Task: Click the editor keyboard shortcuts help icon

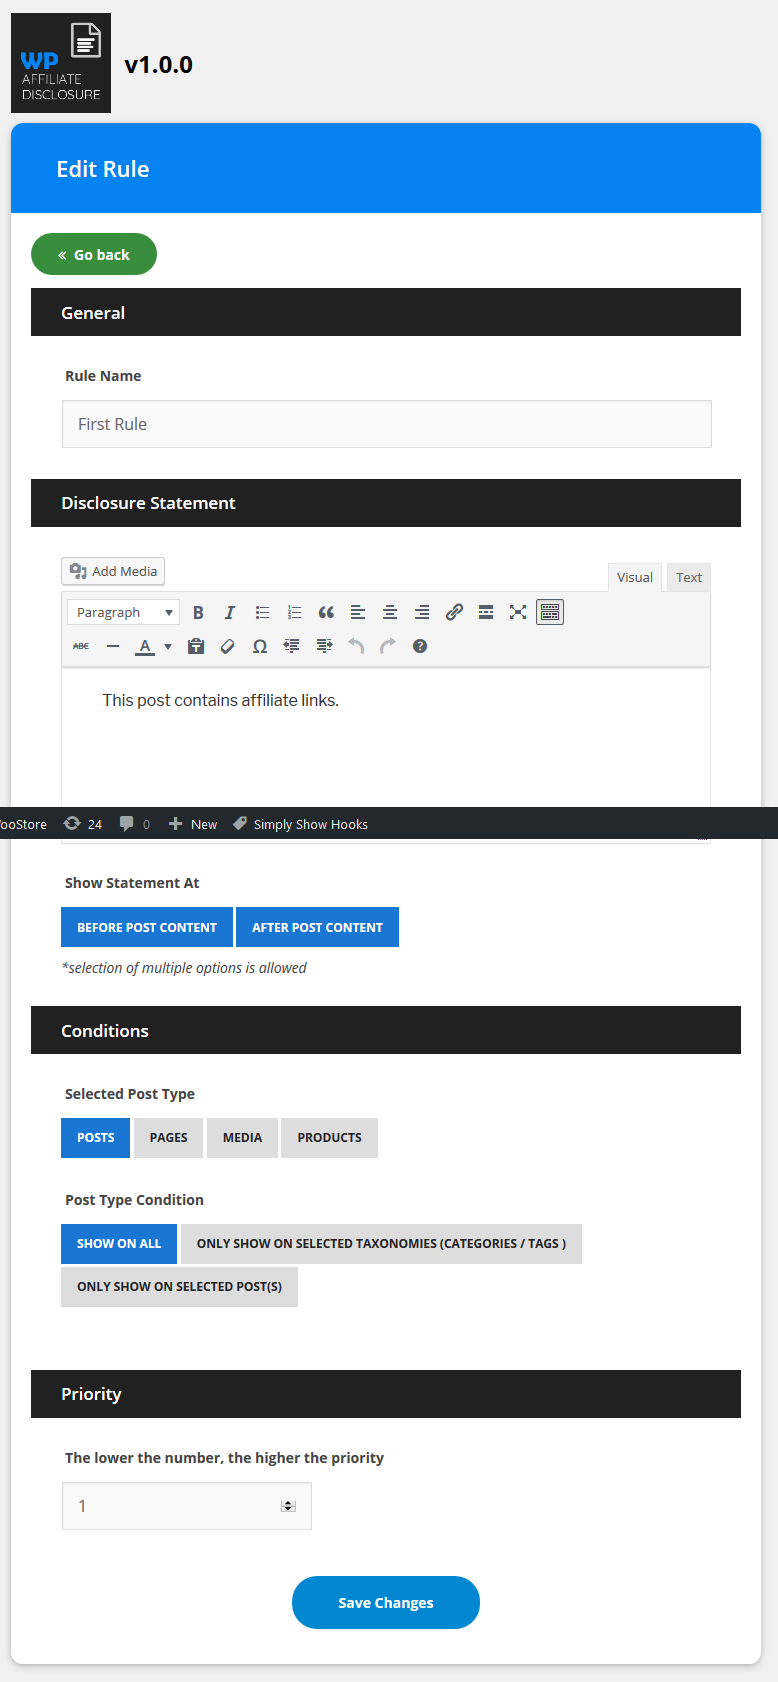Action: 420,647
